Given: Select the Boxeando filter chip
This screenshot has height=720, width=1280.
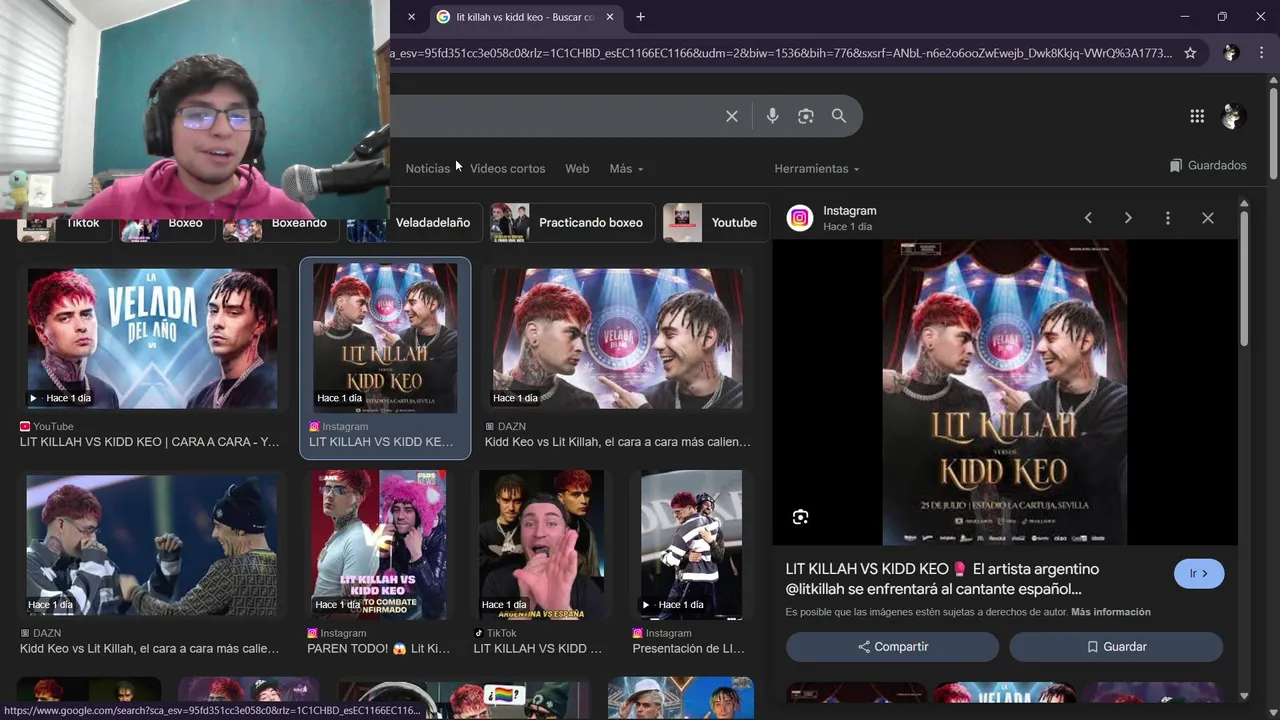Looking at the screenshot, I should [x=281, y=223].
